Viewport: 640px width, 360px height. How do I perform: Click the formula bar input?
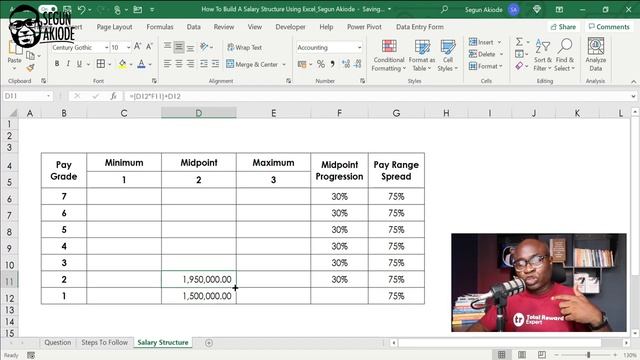(378, 96)
